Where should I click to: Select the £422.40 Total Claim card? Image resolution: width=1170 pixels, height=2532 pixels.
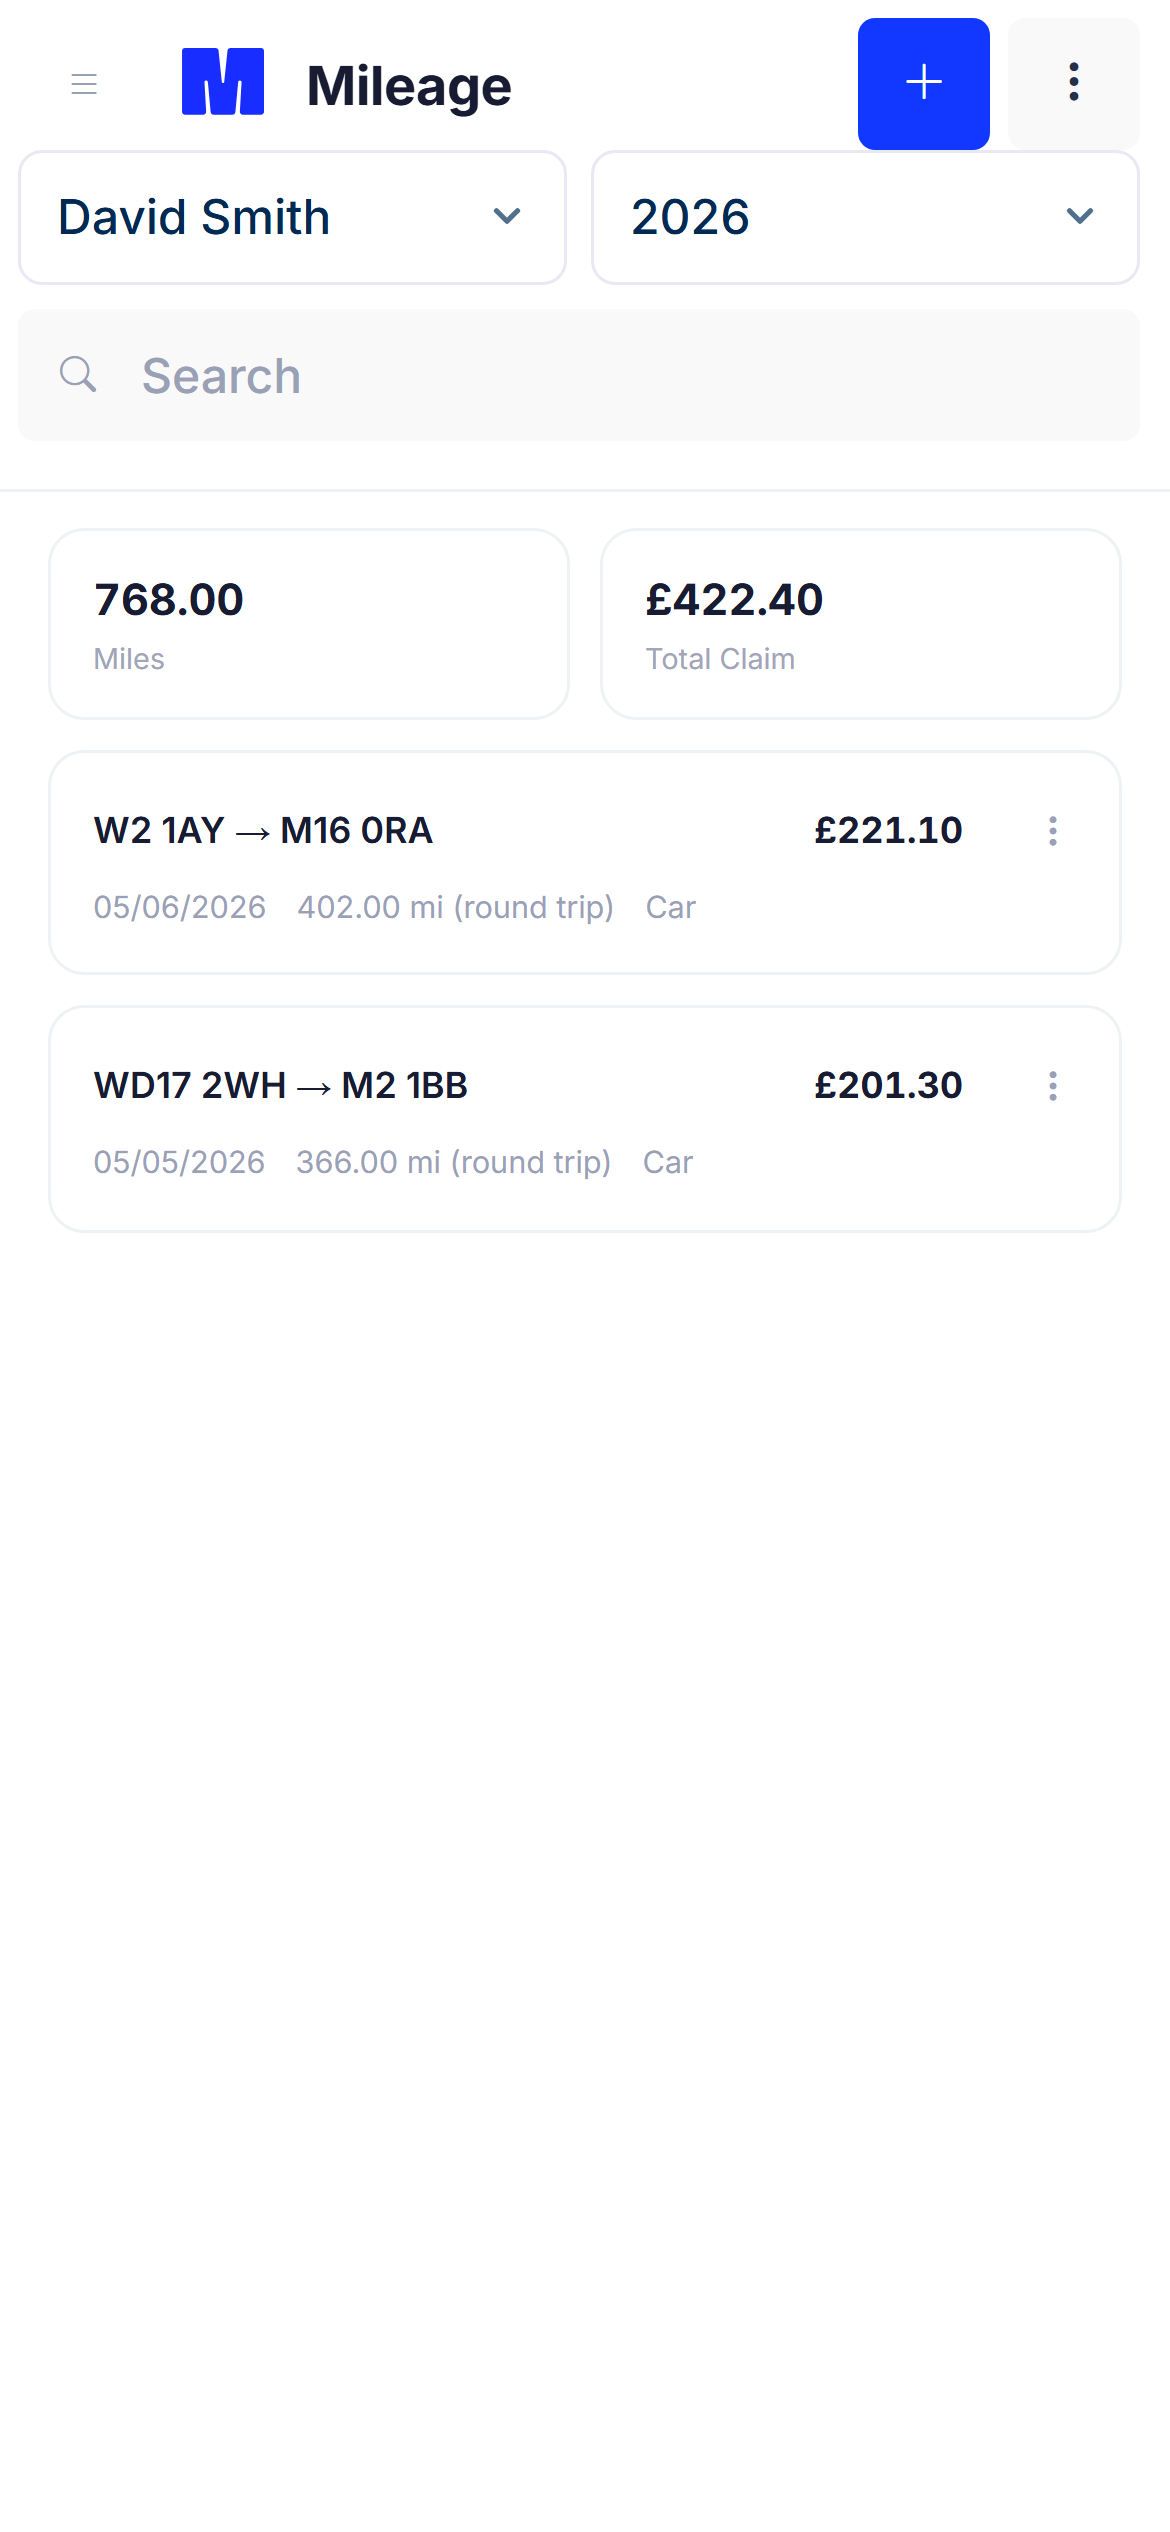tap(860, 624)
